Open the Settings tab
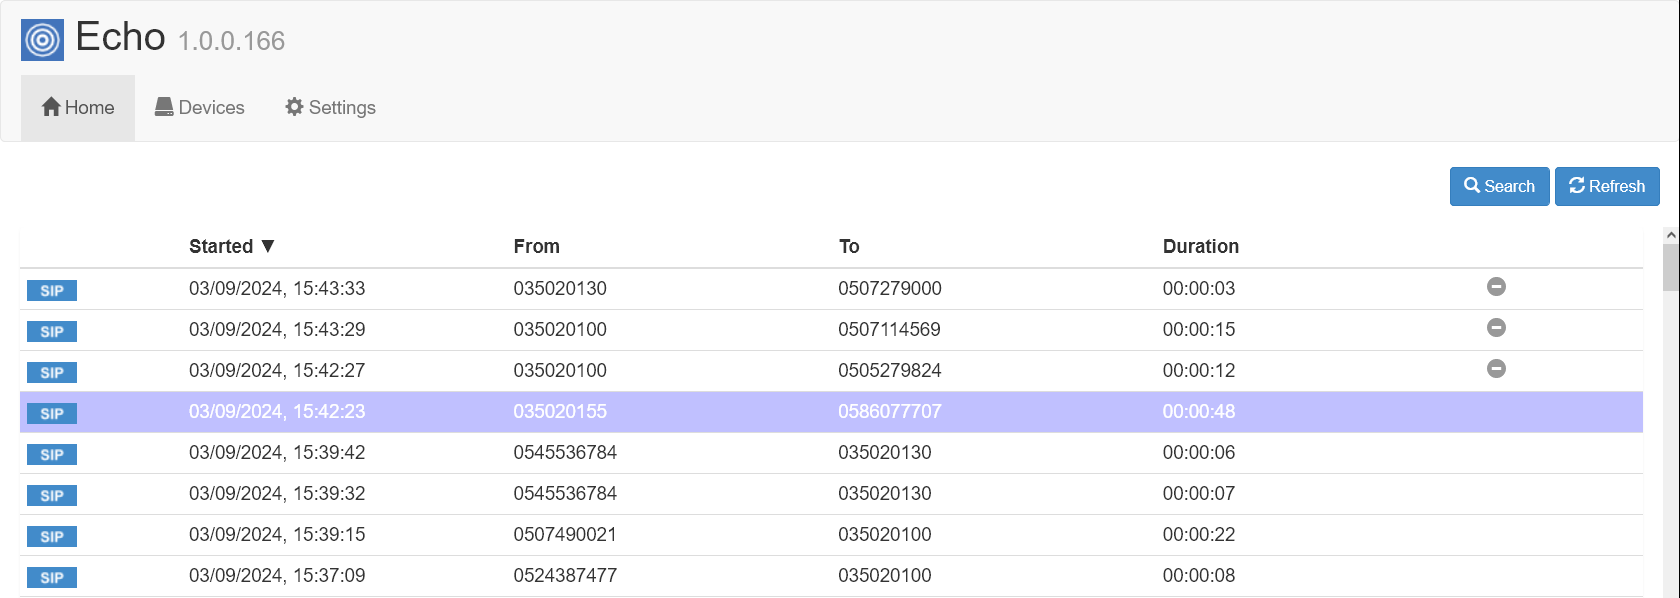Image resolution: width=1680 pixels, height=598 pixels. click(x=330, y=108)
